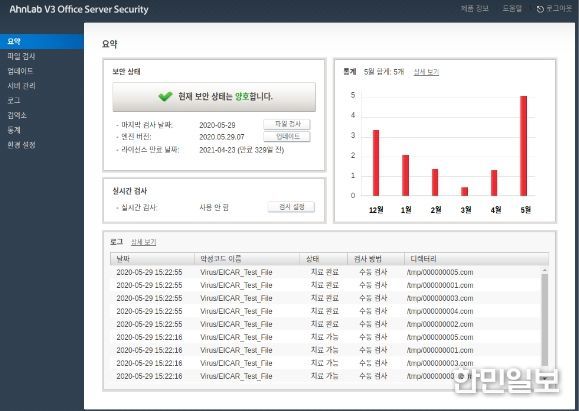This screenshot has height=411, width=579.
Task: Click the 업데이트 button beside engine version
Action: [287, 137]
